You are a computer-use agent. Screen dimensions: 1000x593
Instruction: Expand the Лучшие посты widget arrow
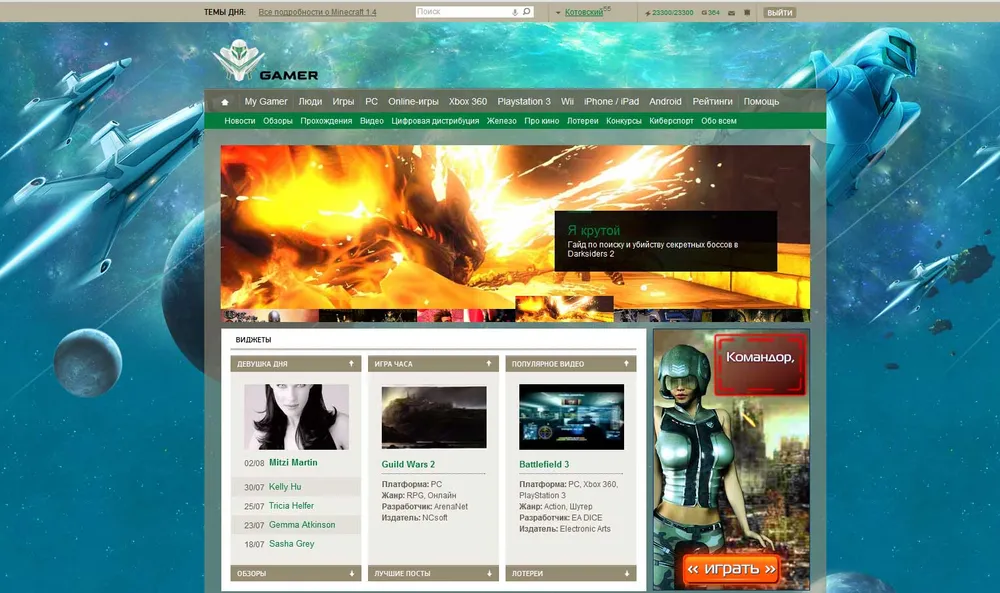[489, 573]
